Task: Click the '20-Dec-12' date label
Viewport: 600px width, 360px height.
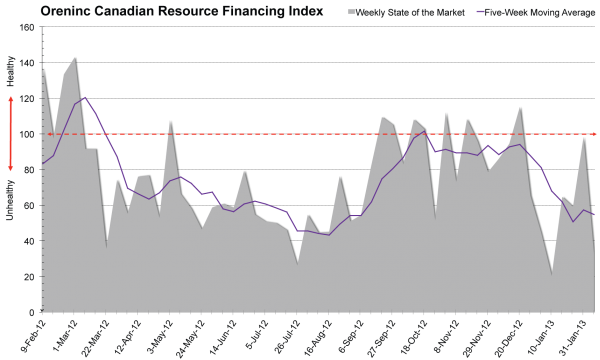Action: (510, 338)
